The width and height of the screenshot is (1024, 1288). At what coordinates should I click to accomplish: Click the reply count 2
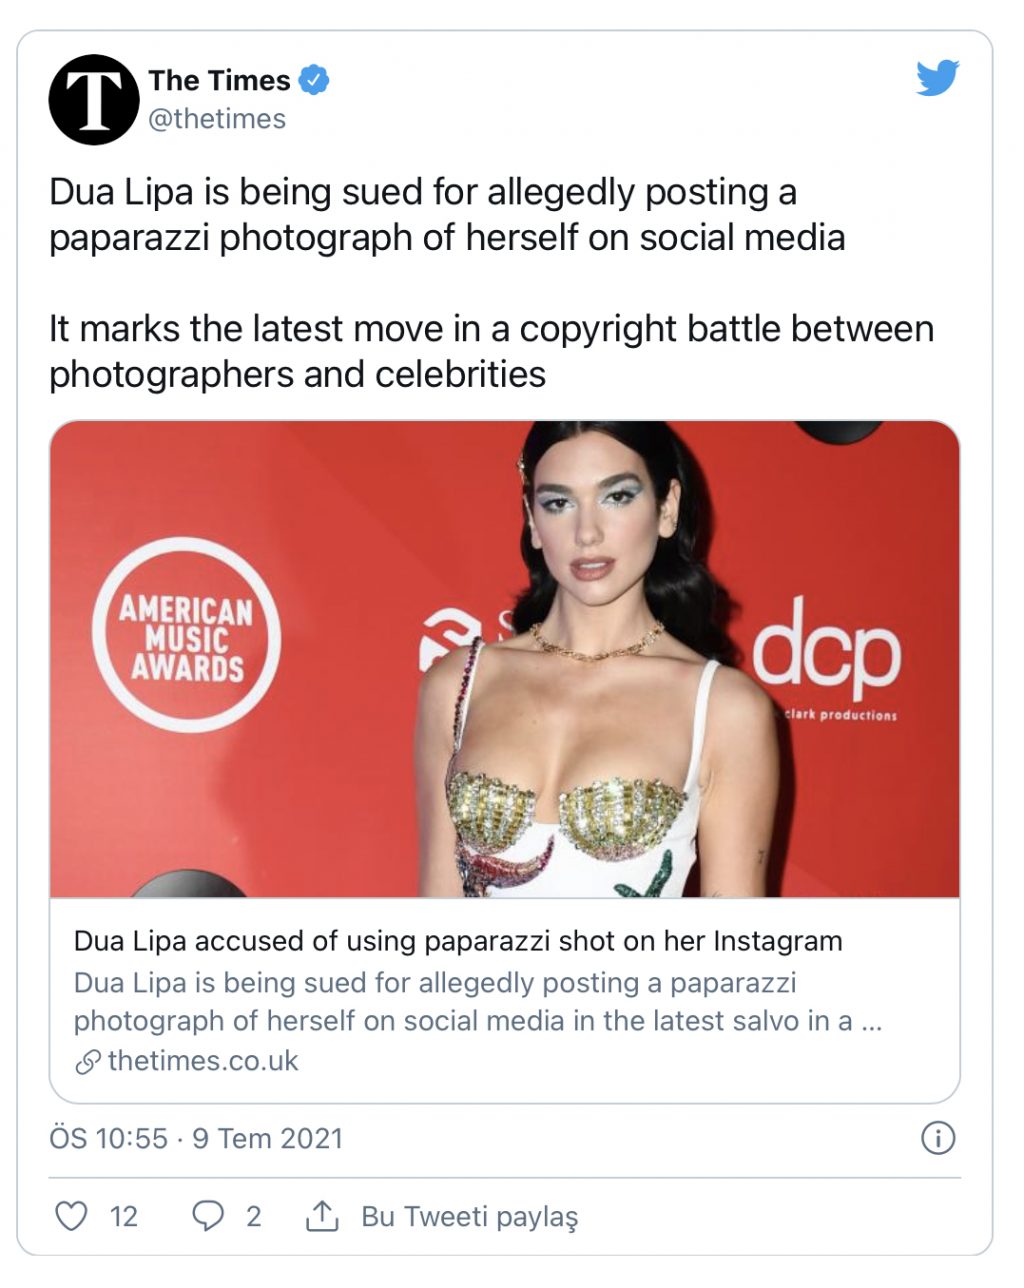pyautogui.click(x=253, y=1216)
